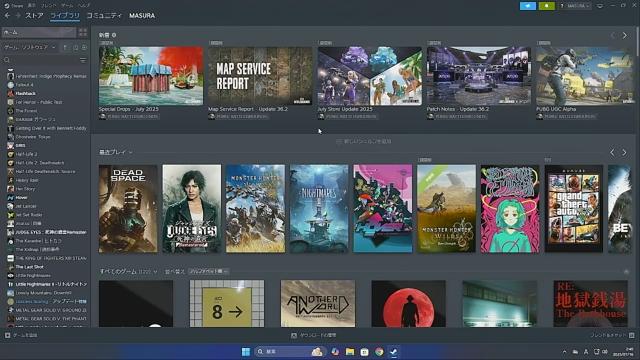Open the Community tab
This screenshot has width=640, height=360.
[104, 16]
